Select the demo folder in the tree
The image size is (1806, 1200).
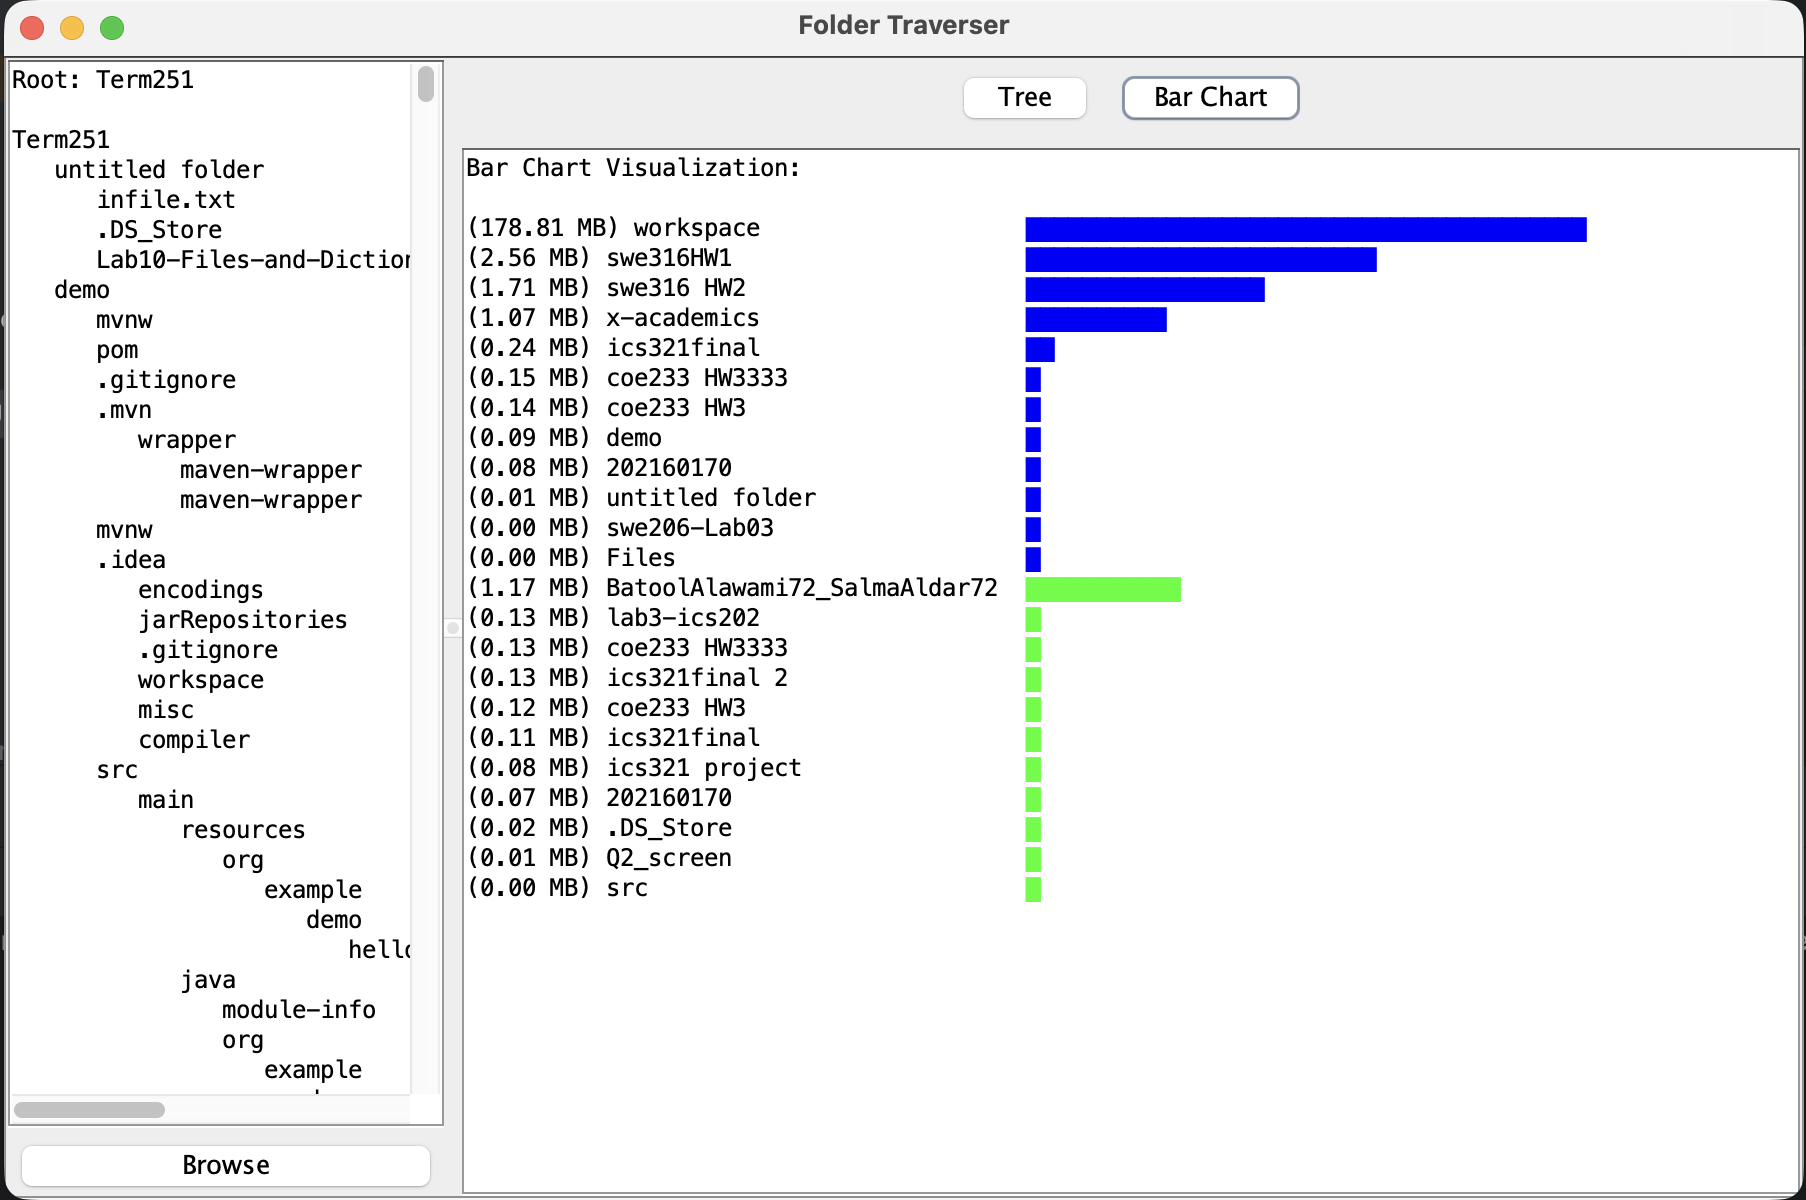81,289
